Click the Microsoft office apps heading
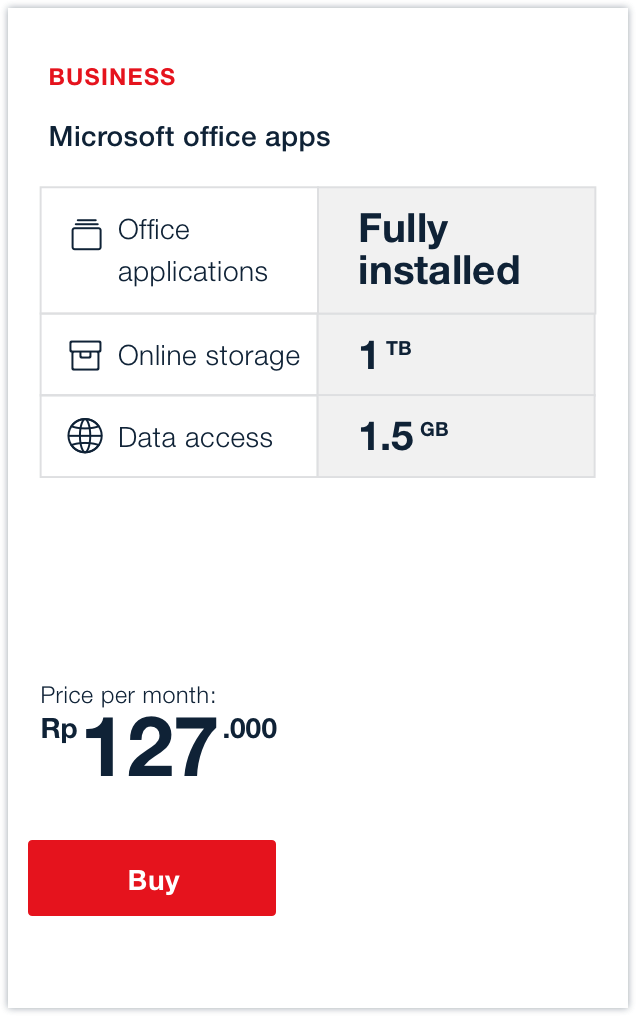636x1016 pixels. [190, 136]
